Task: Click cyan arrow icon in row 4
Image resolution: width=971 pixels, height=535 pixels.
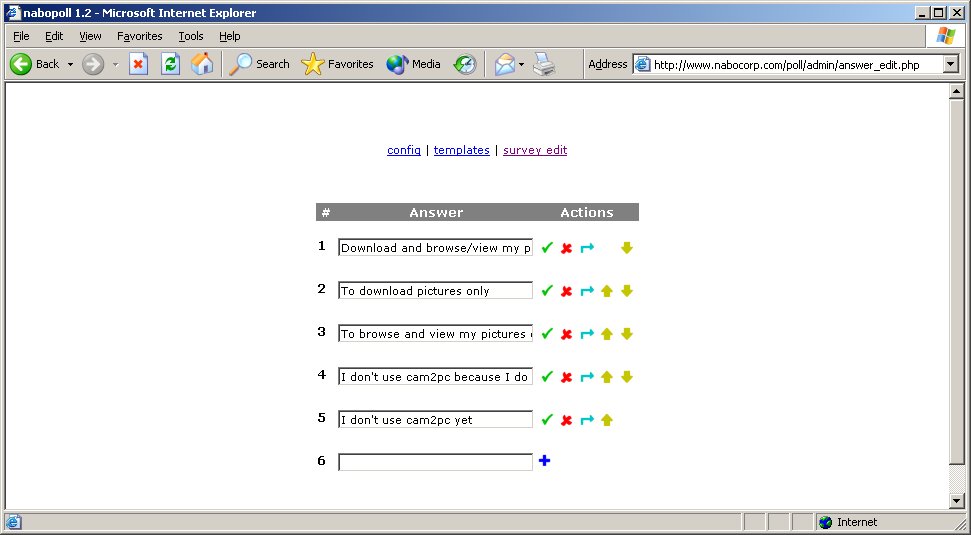Action: click(x=587, y=376)
